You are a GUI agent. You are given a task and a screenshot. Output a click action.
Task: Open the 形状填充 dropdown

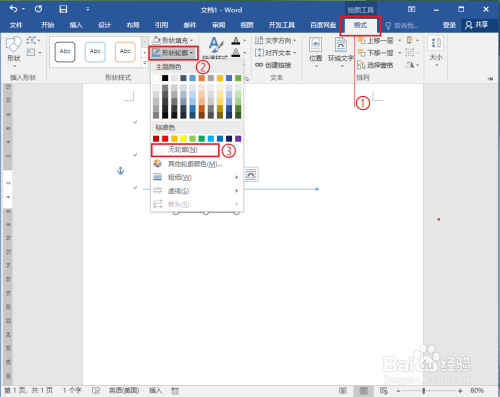click(x=173, y=41)
